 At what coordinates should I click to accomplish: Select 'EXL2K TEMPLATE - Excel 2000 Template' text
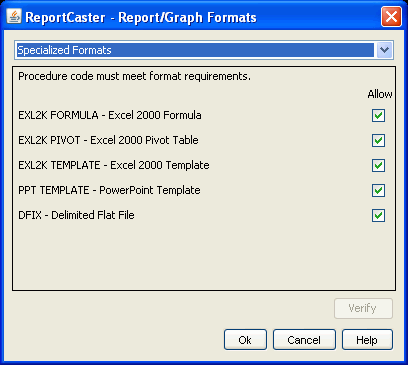114,165
